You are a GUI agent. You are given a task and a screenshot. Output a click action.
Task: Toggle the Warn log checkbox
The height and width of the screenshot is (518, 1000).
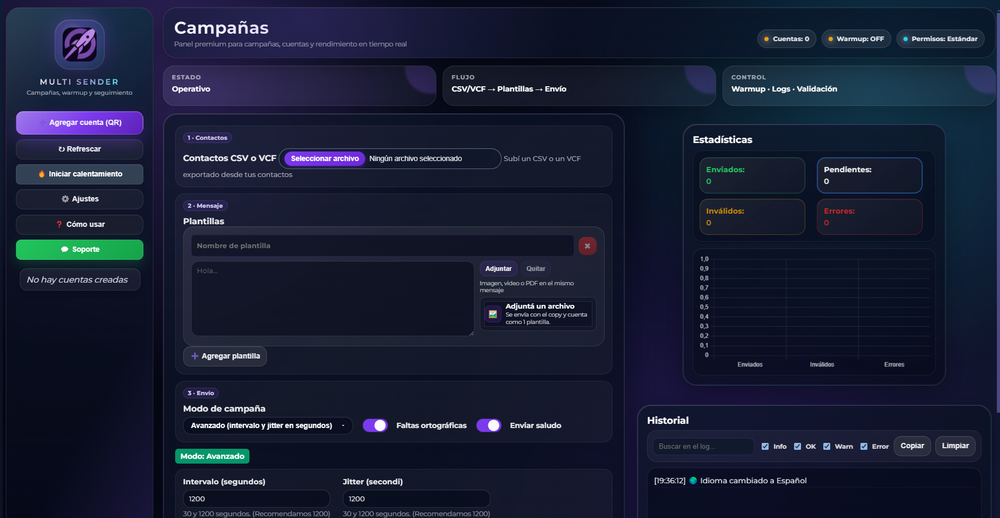tap(827, 447)
